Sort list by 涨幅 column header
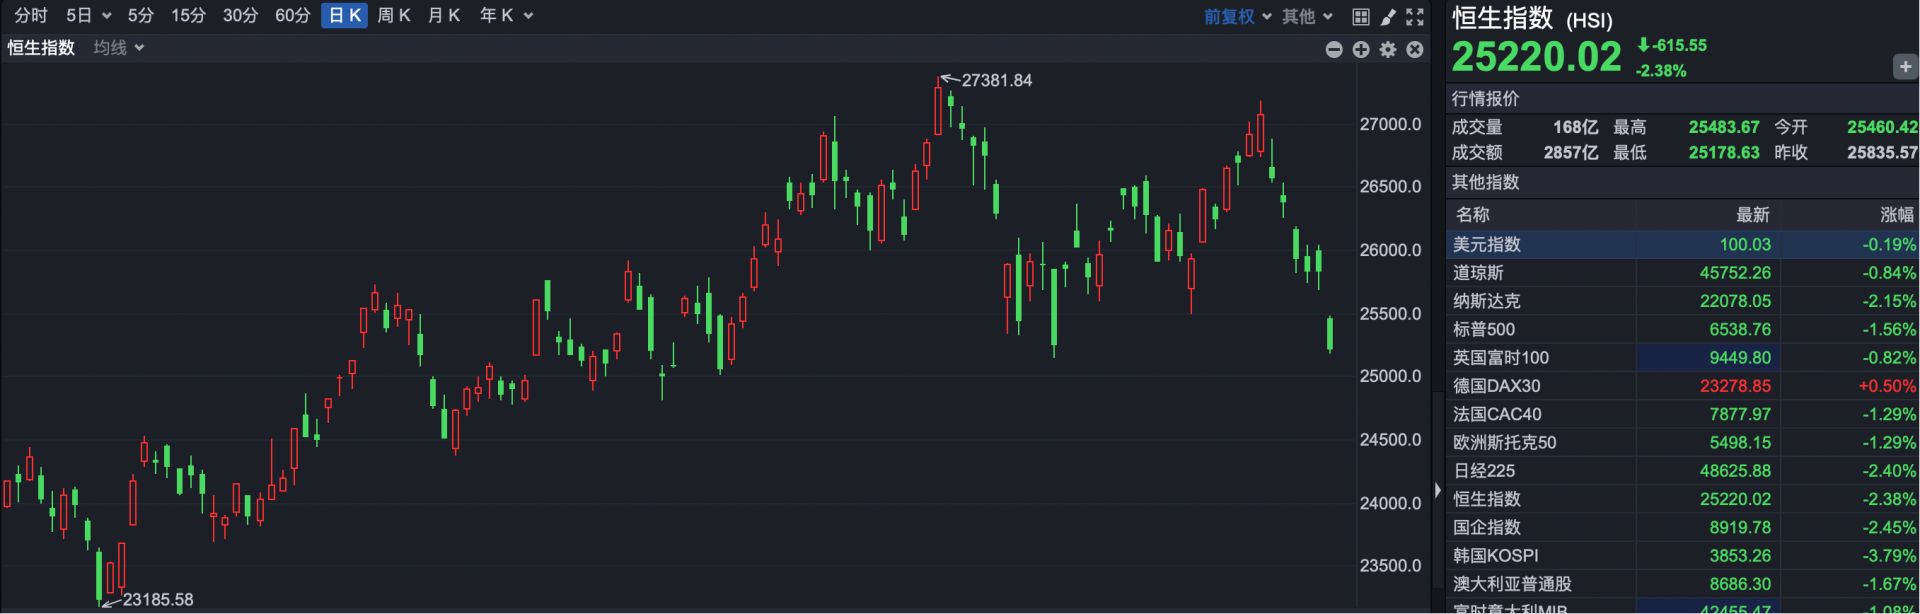This screenshot has height=614, width=1920. (1896, 214)
